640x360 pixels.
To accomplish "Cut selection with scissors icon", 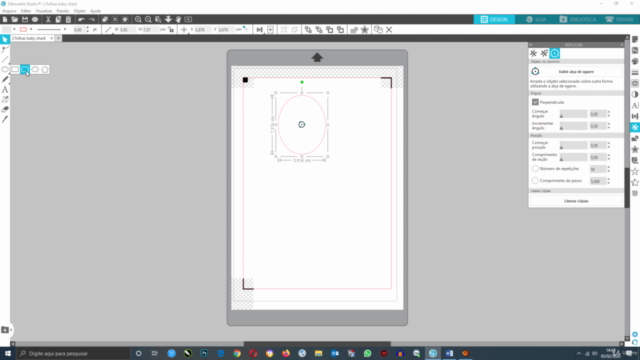I will pyautogui.click(x=48, y=19).
